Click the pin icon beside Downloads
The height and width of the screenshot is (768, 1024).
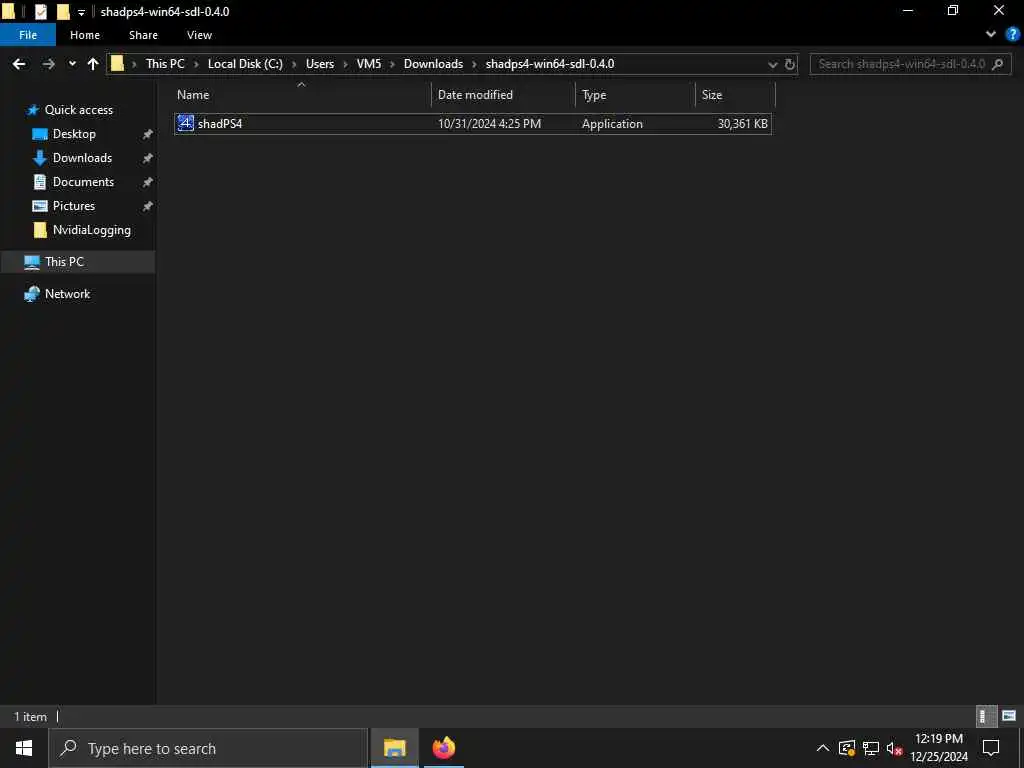(148, 158)
